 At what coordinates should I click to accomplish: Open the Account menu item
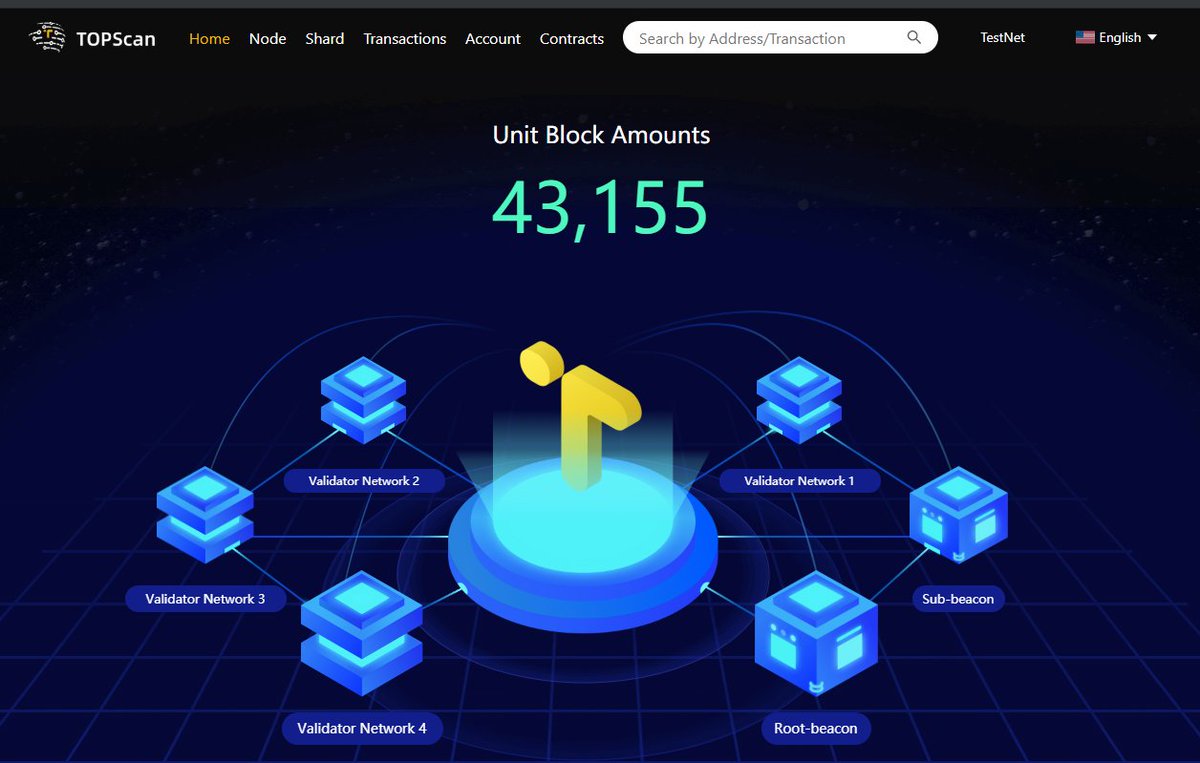pos(493,39)
